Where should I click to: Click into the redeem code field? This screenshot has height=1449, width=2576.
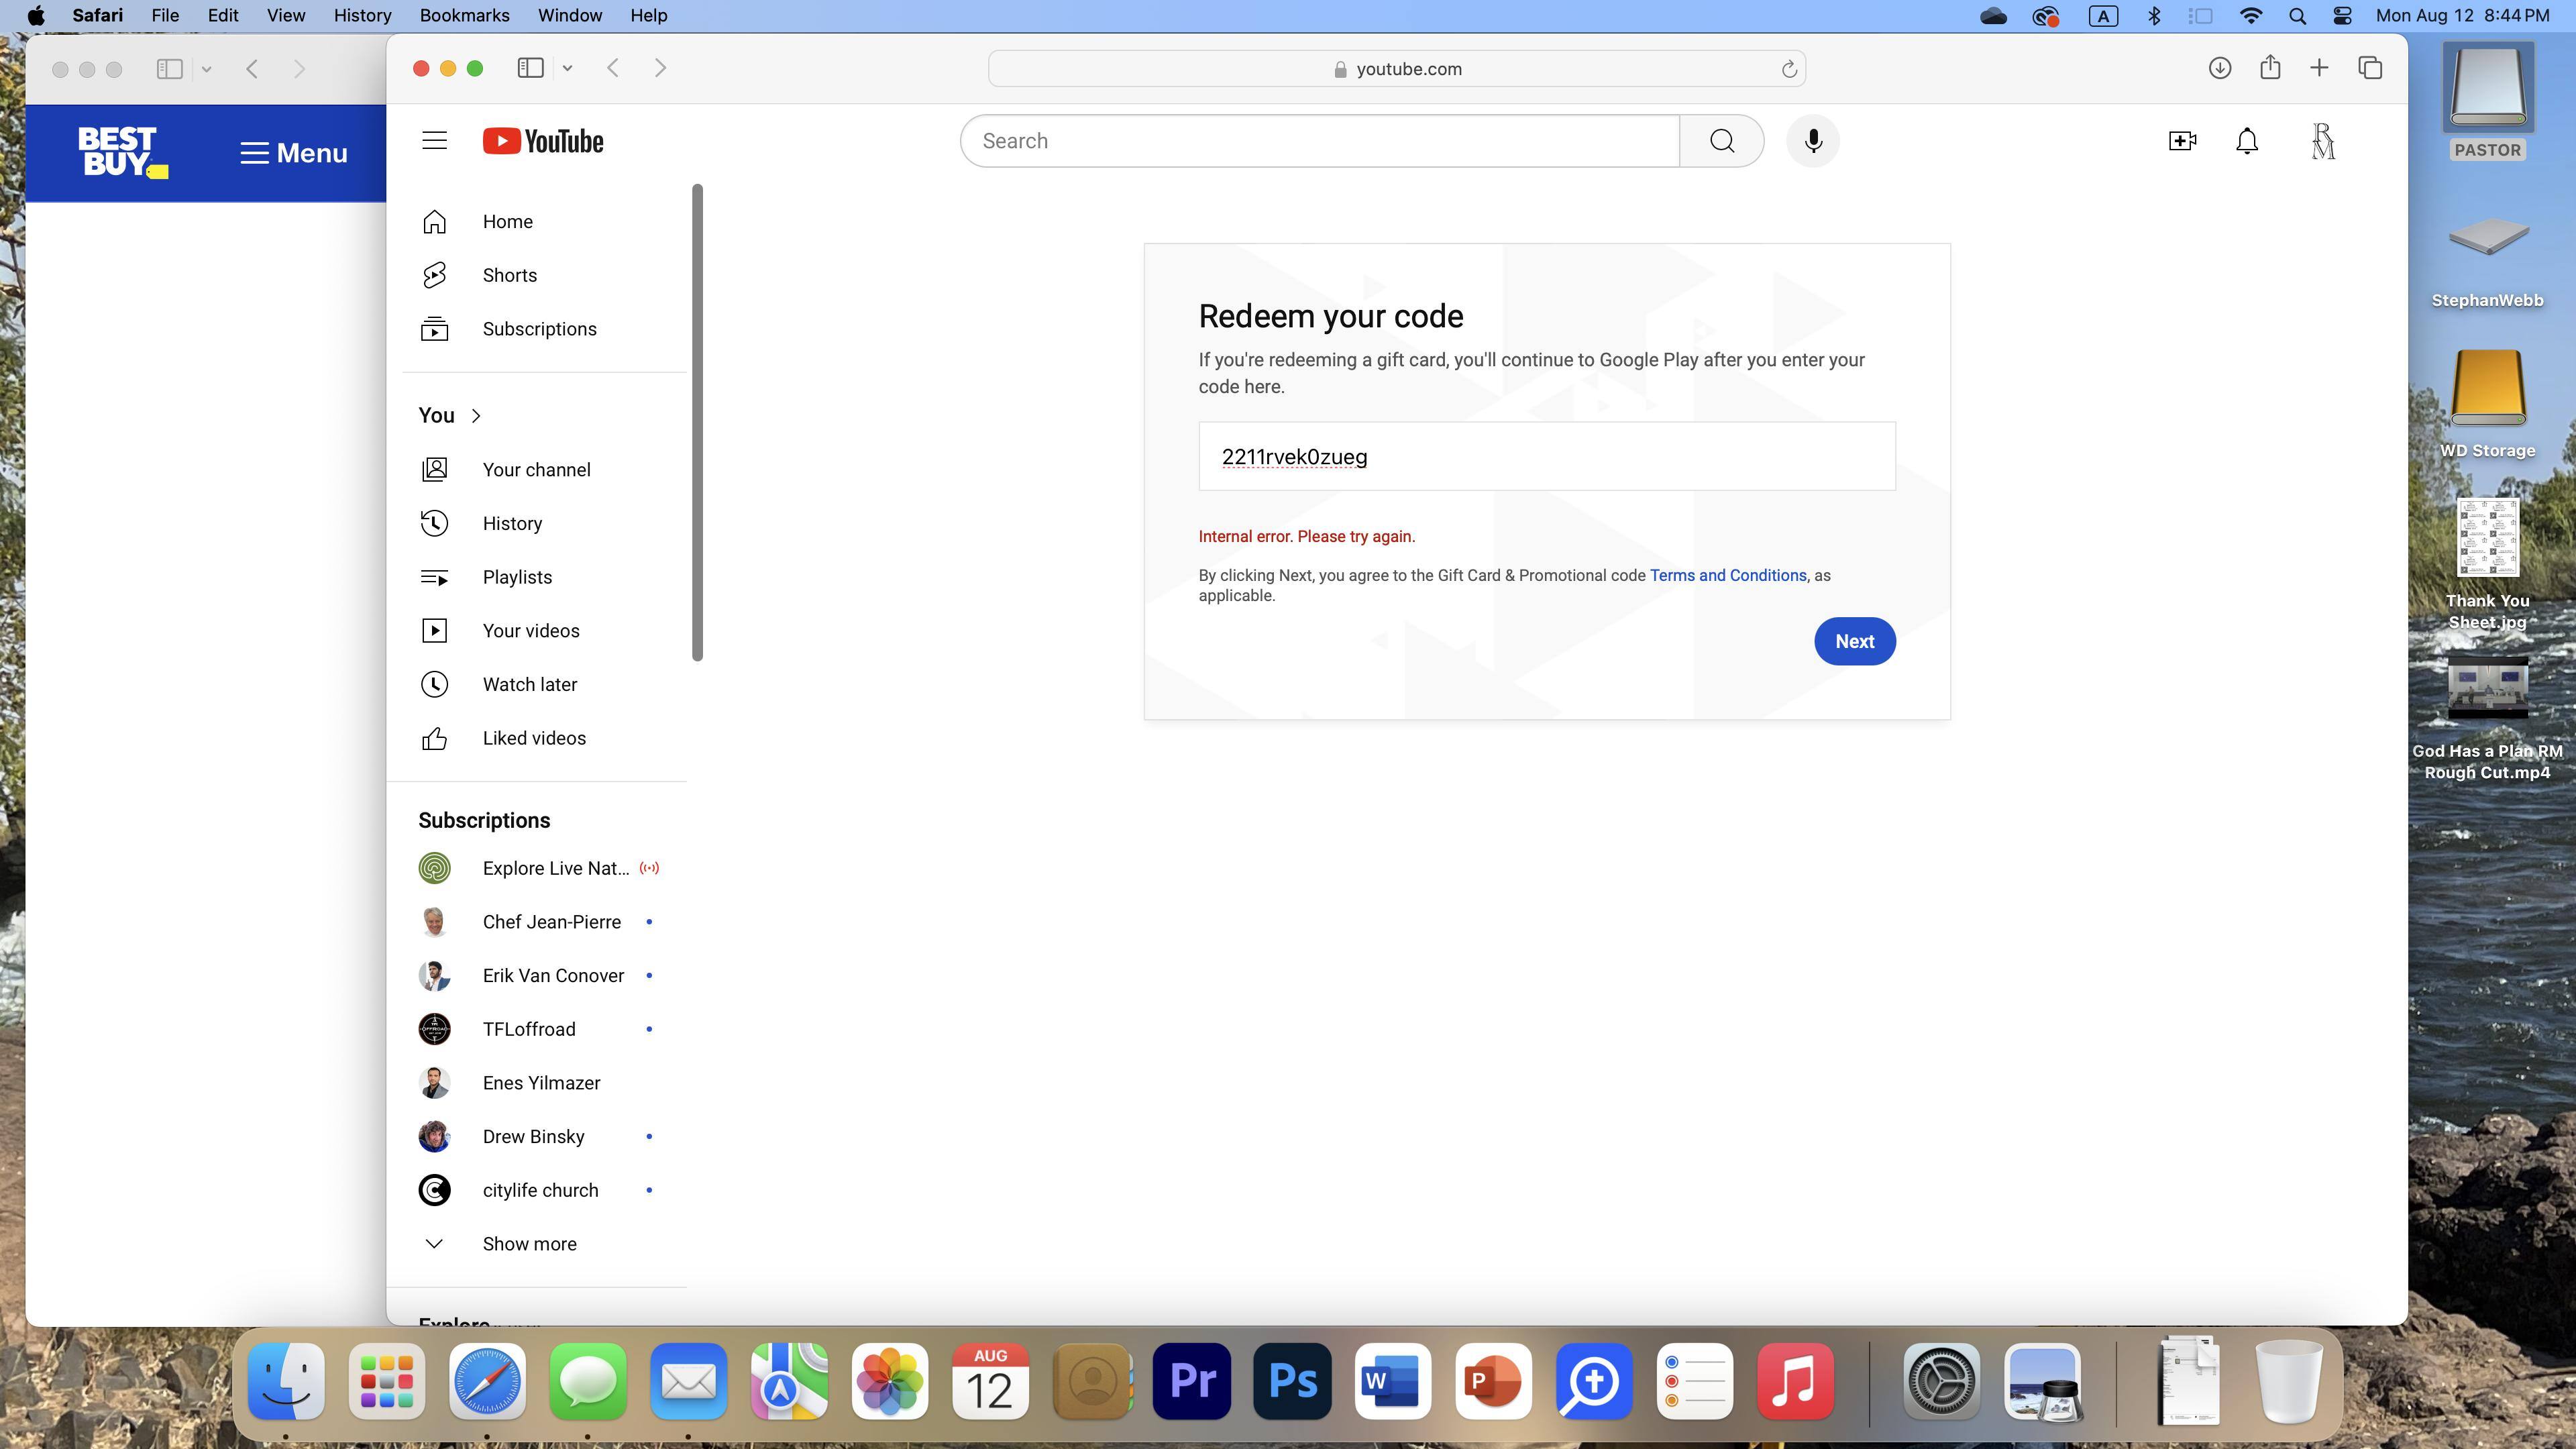click(1546, 456)
